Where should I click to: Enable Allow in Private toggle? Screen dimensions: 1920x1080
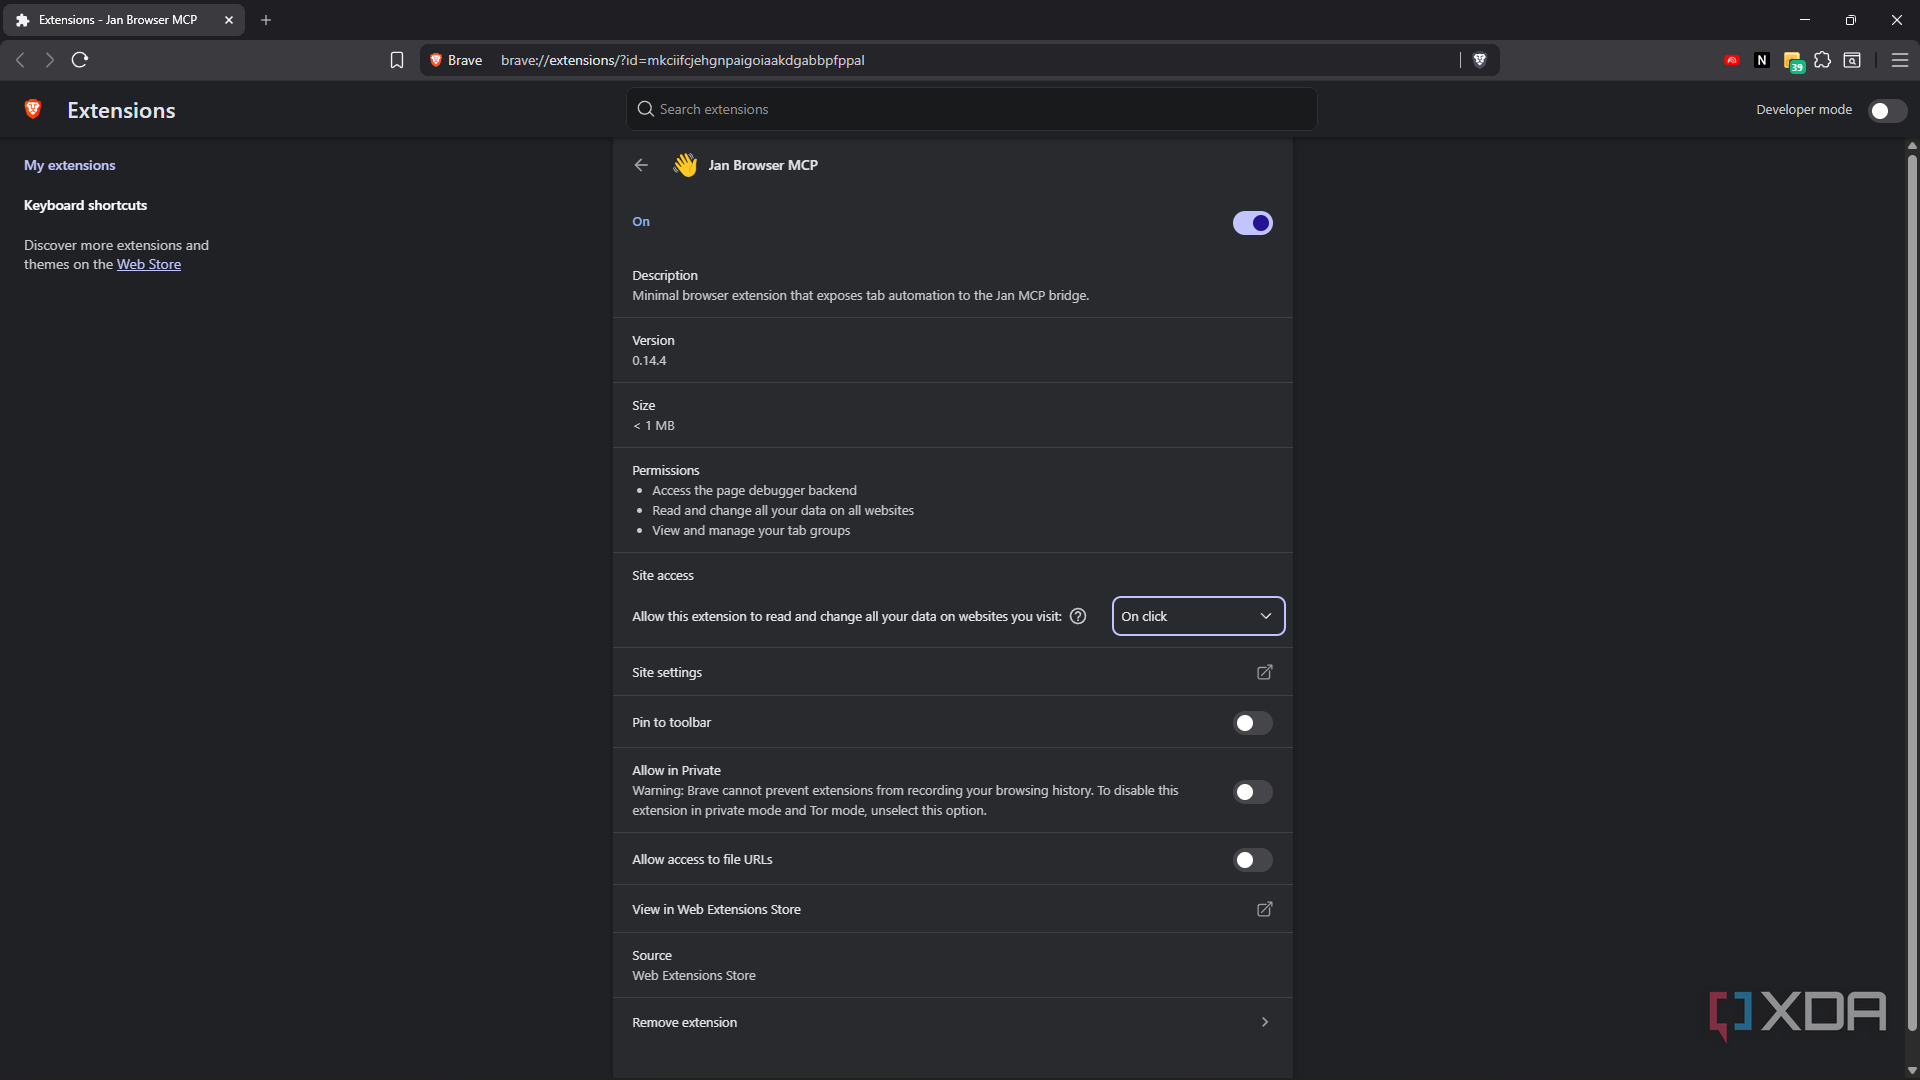pyautogui.click(x=1252, y=792)
